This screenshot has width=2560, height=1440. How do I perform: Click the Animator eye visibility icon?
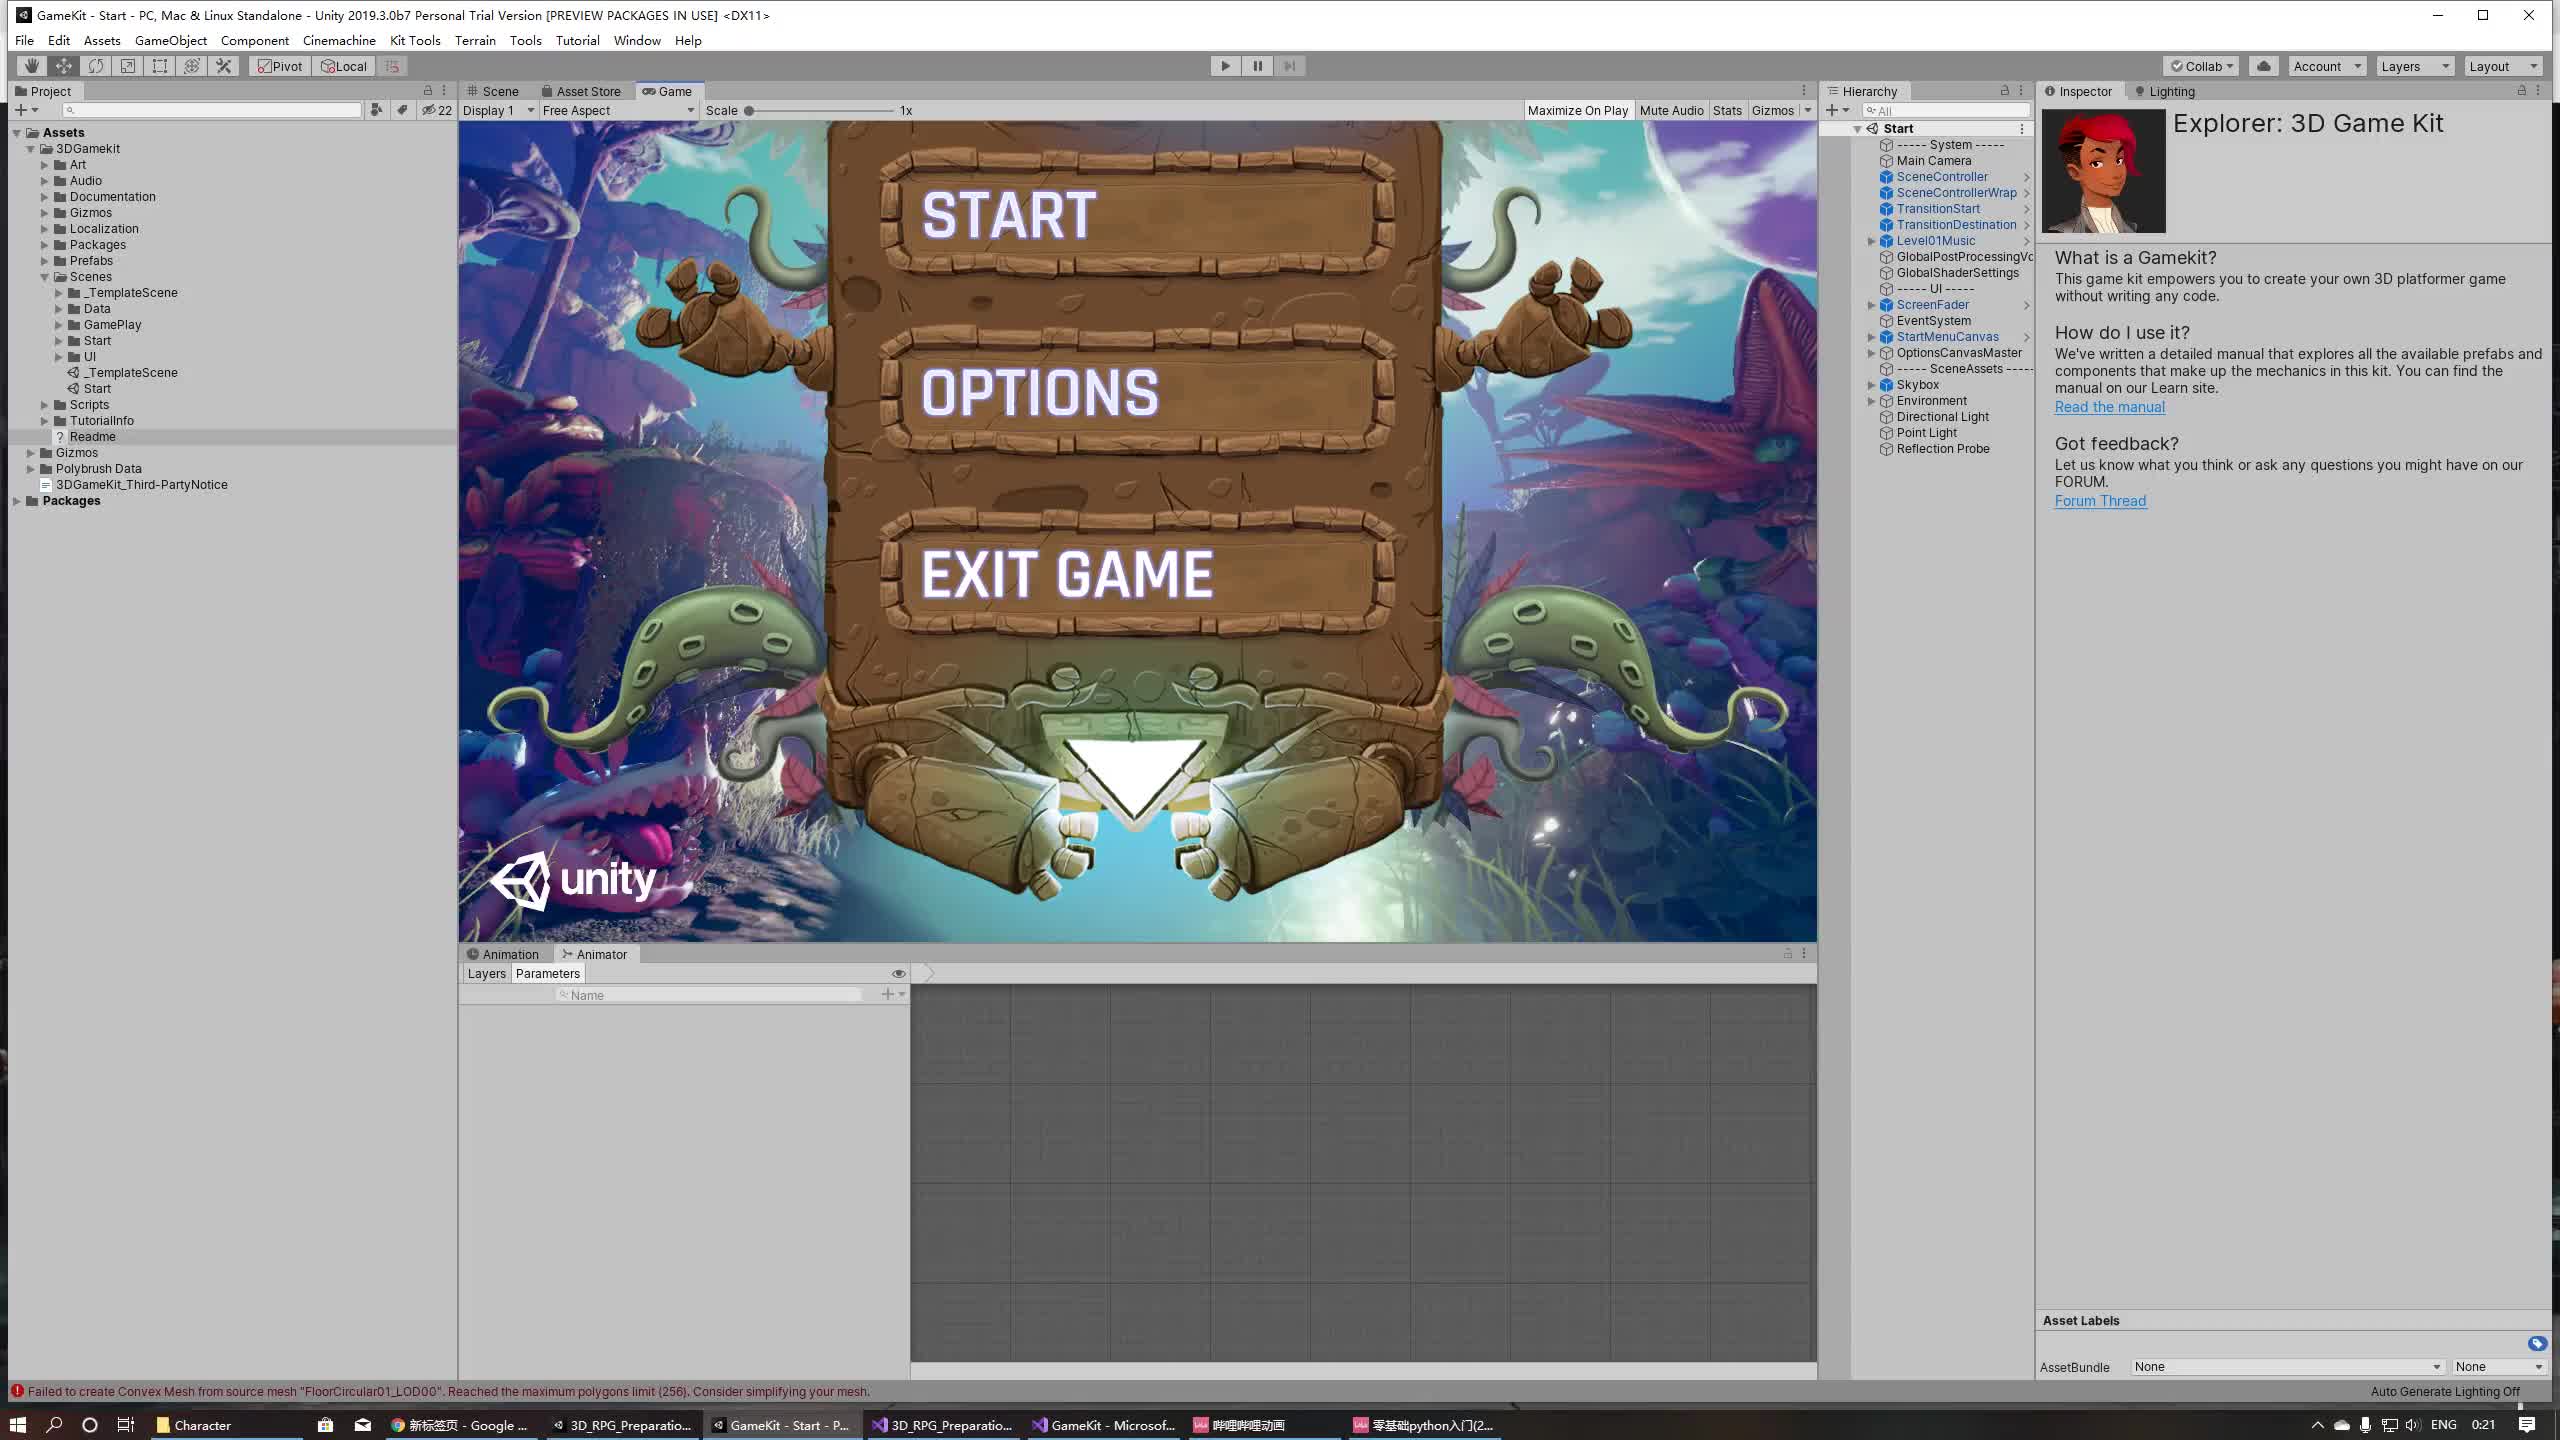pos(898,973)
